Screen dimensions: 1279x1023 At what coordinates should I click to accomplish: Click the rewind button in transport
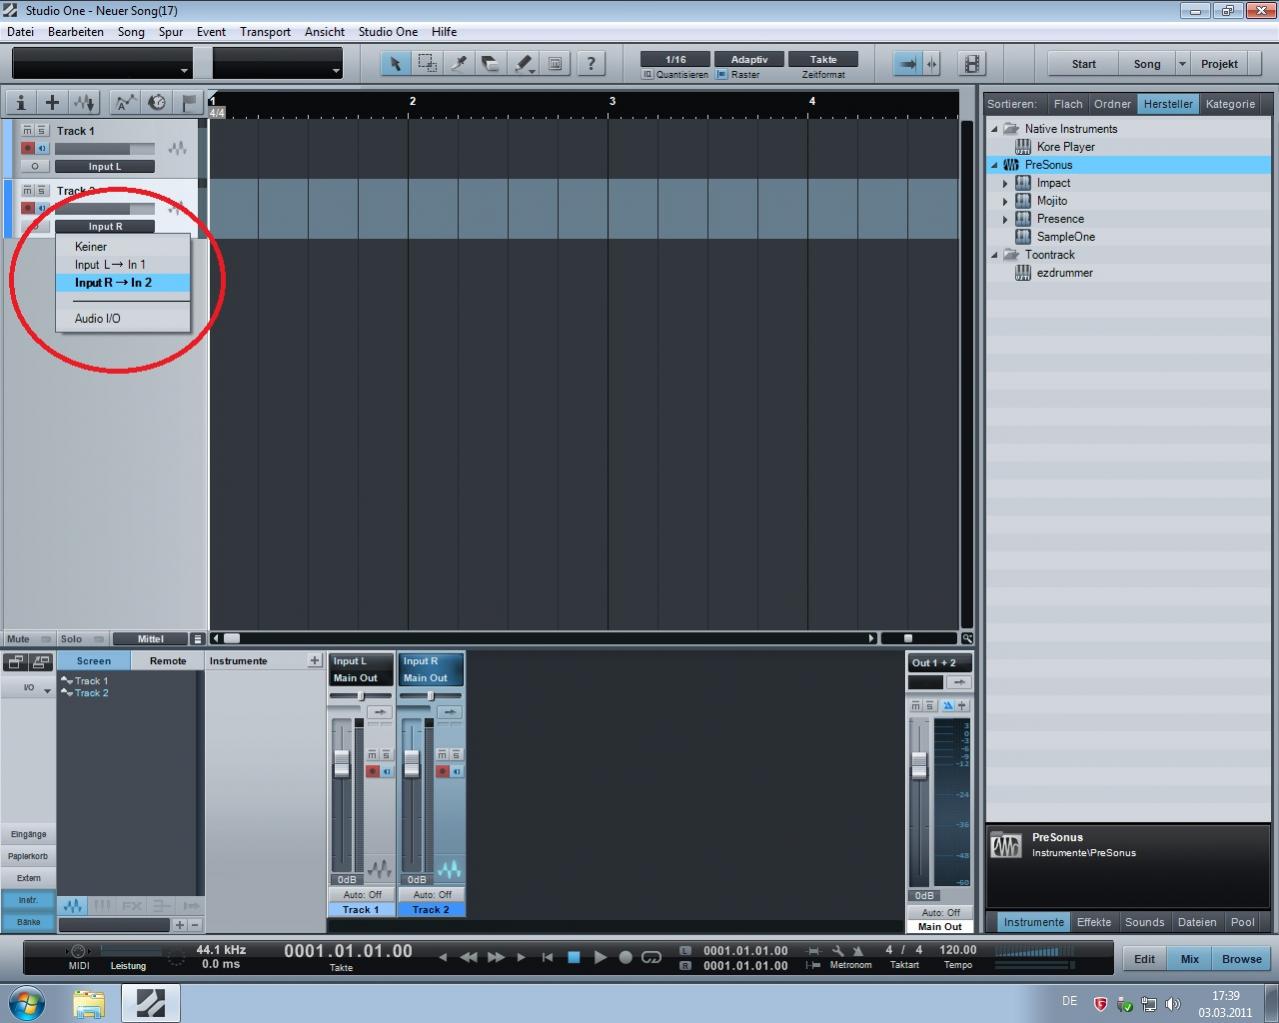pos(468,957)
